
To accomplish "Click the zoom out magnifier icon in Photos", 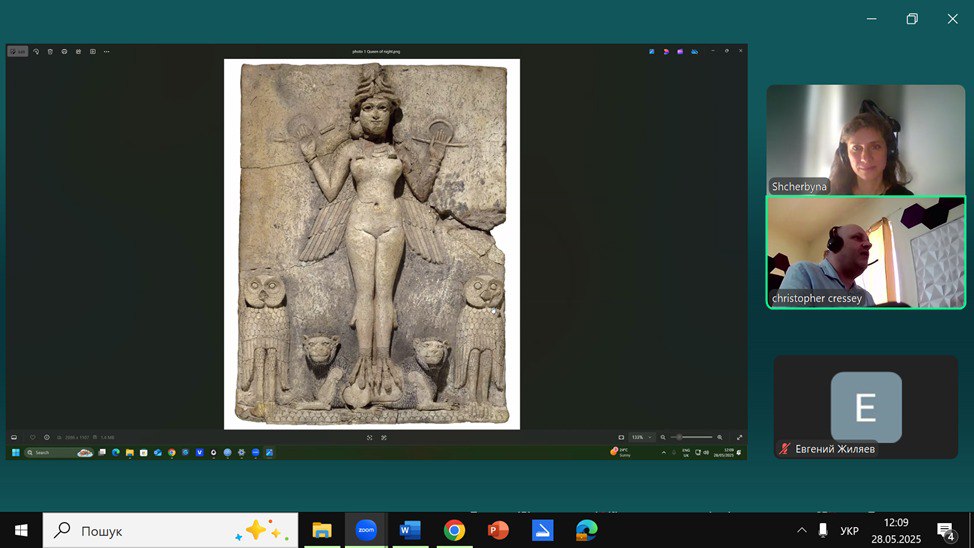I will [x=663, y=437].
